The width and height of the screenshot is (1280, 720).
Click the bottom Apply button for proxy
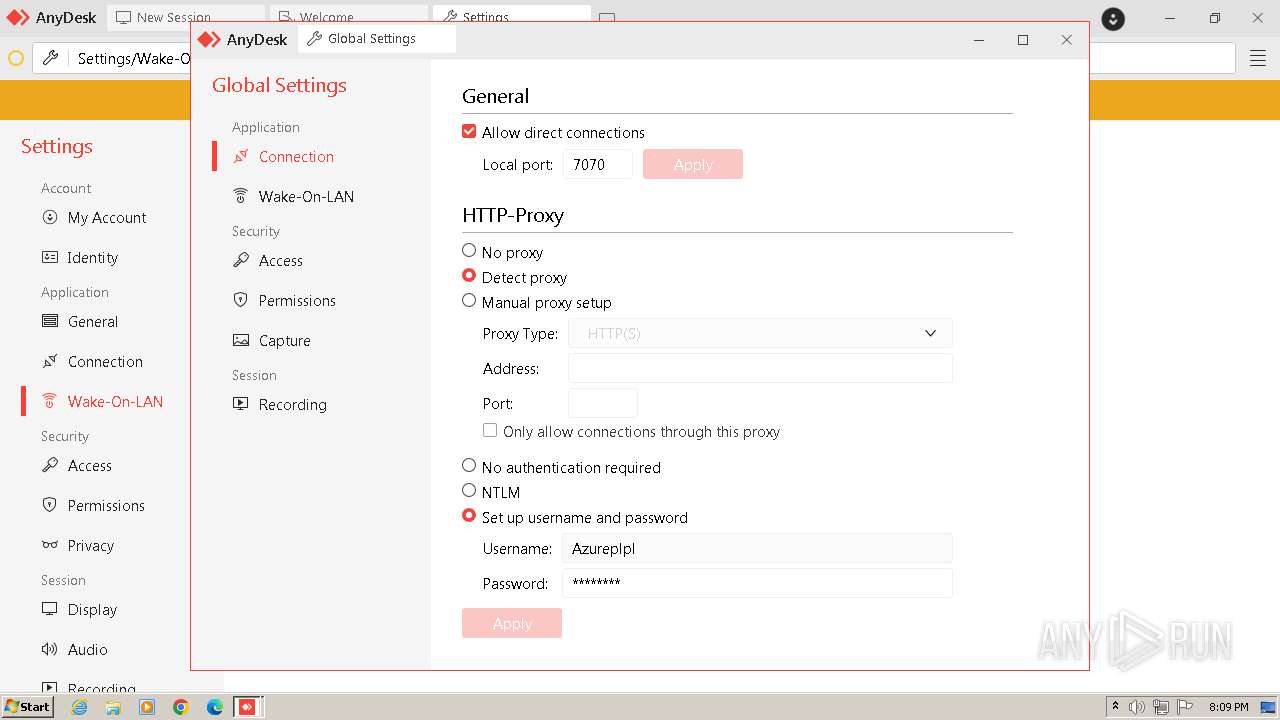tap(512, 623)
